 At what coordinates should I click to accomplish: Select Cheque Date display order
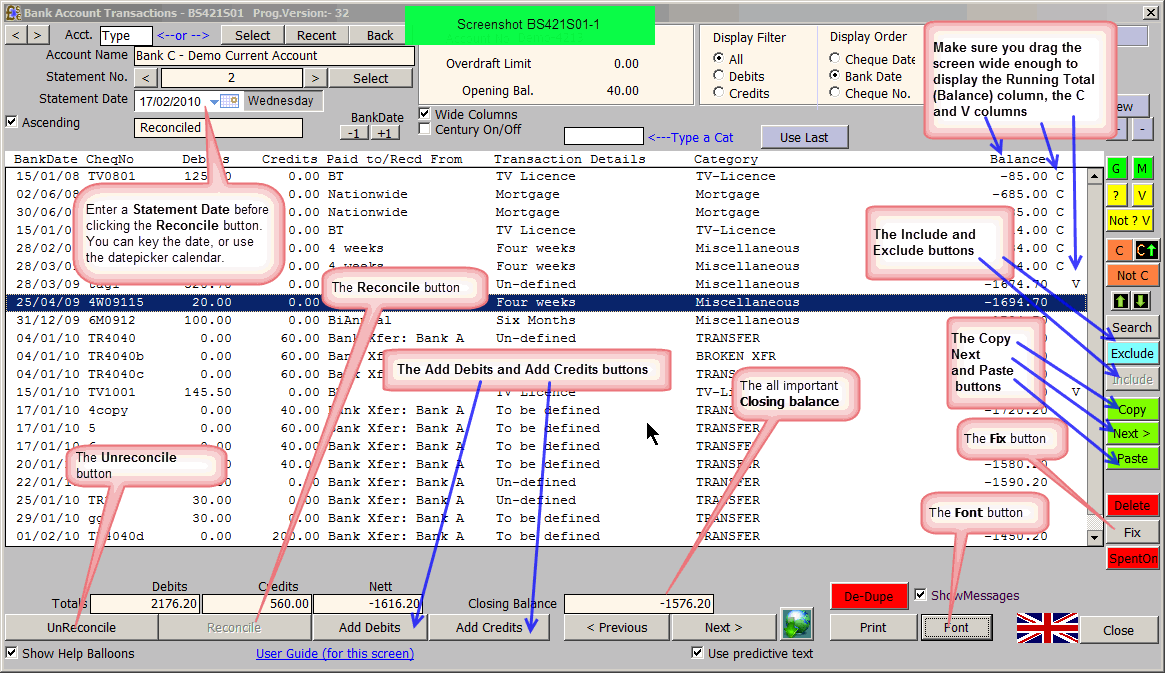pos(836,59)
